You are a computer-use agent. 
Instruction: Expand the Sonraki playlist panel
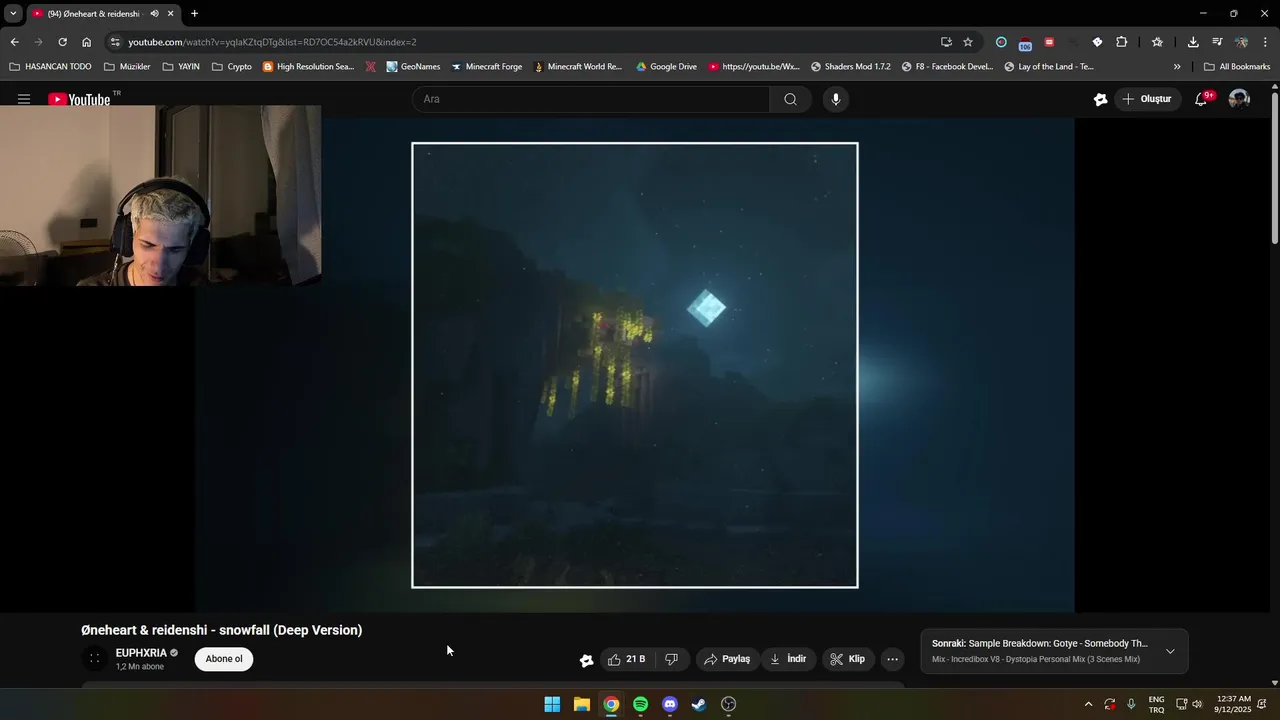pos(1170,651)
